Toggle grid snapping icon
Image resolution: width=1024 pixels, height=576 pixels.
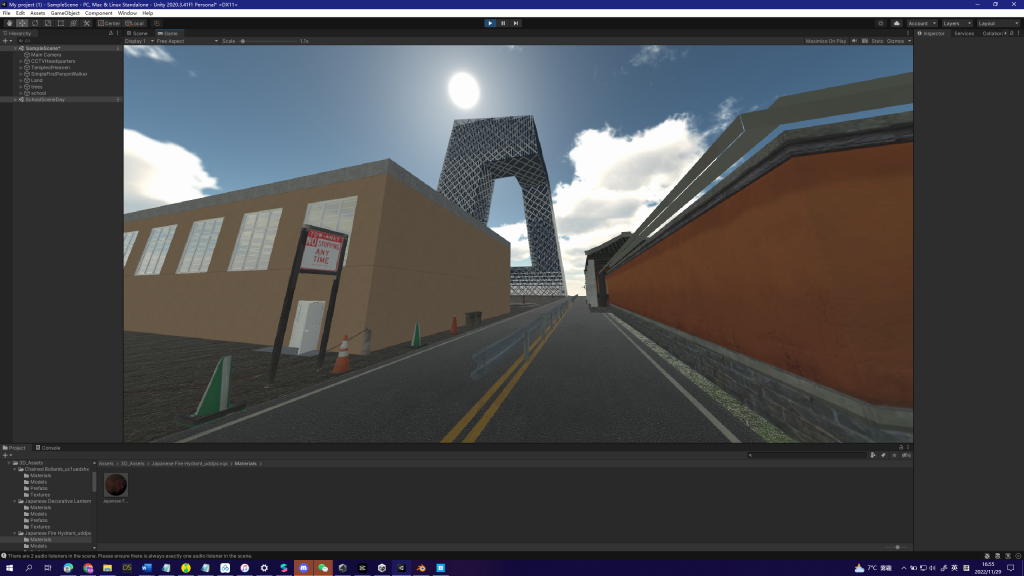157,23
